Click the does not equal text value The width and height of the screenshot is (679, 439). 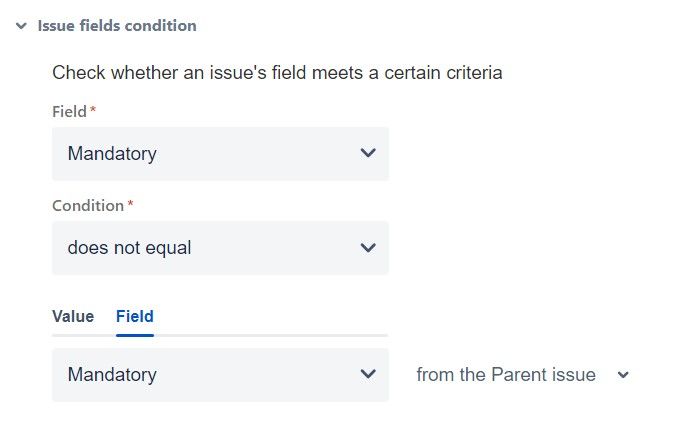[x=129, y=248]
